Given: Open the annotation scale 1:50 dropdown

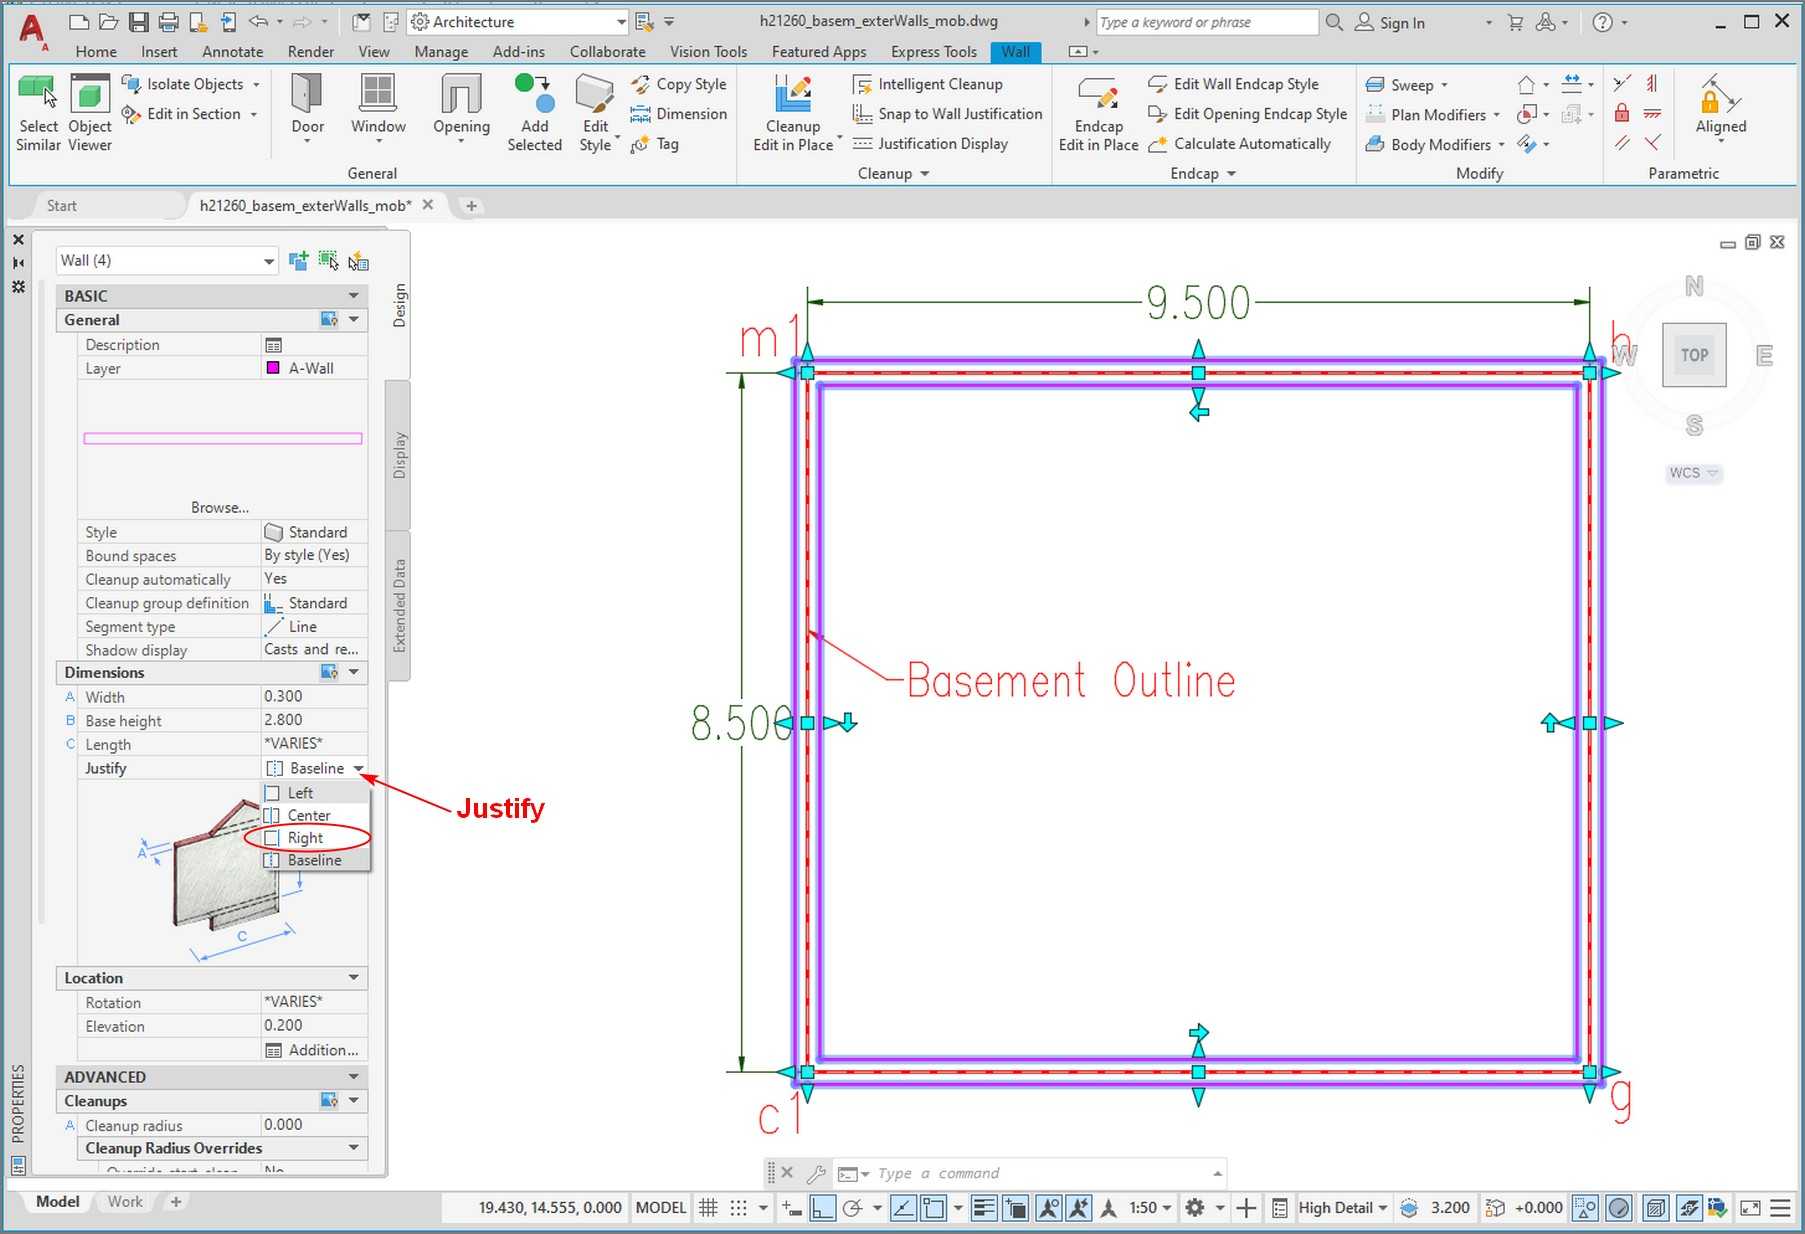Looking at the screenshot, I should click(1150, 1208).
